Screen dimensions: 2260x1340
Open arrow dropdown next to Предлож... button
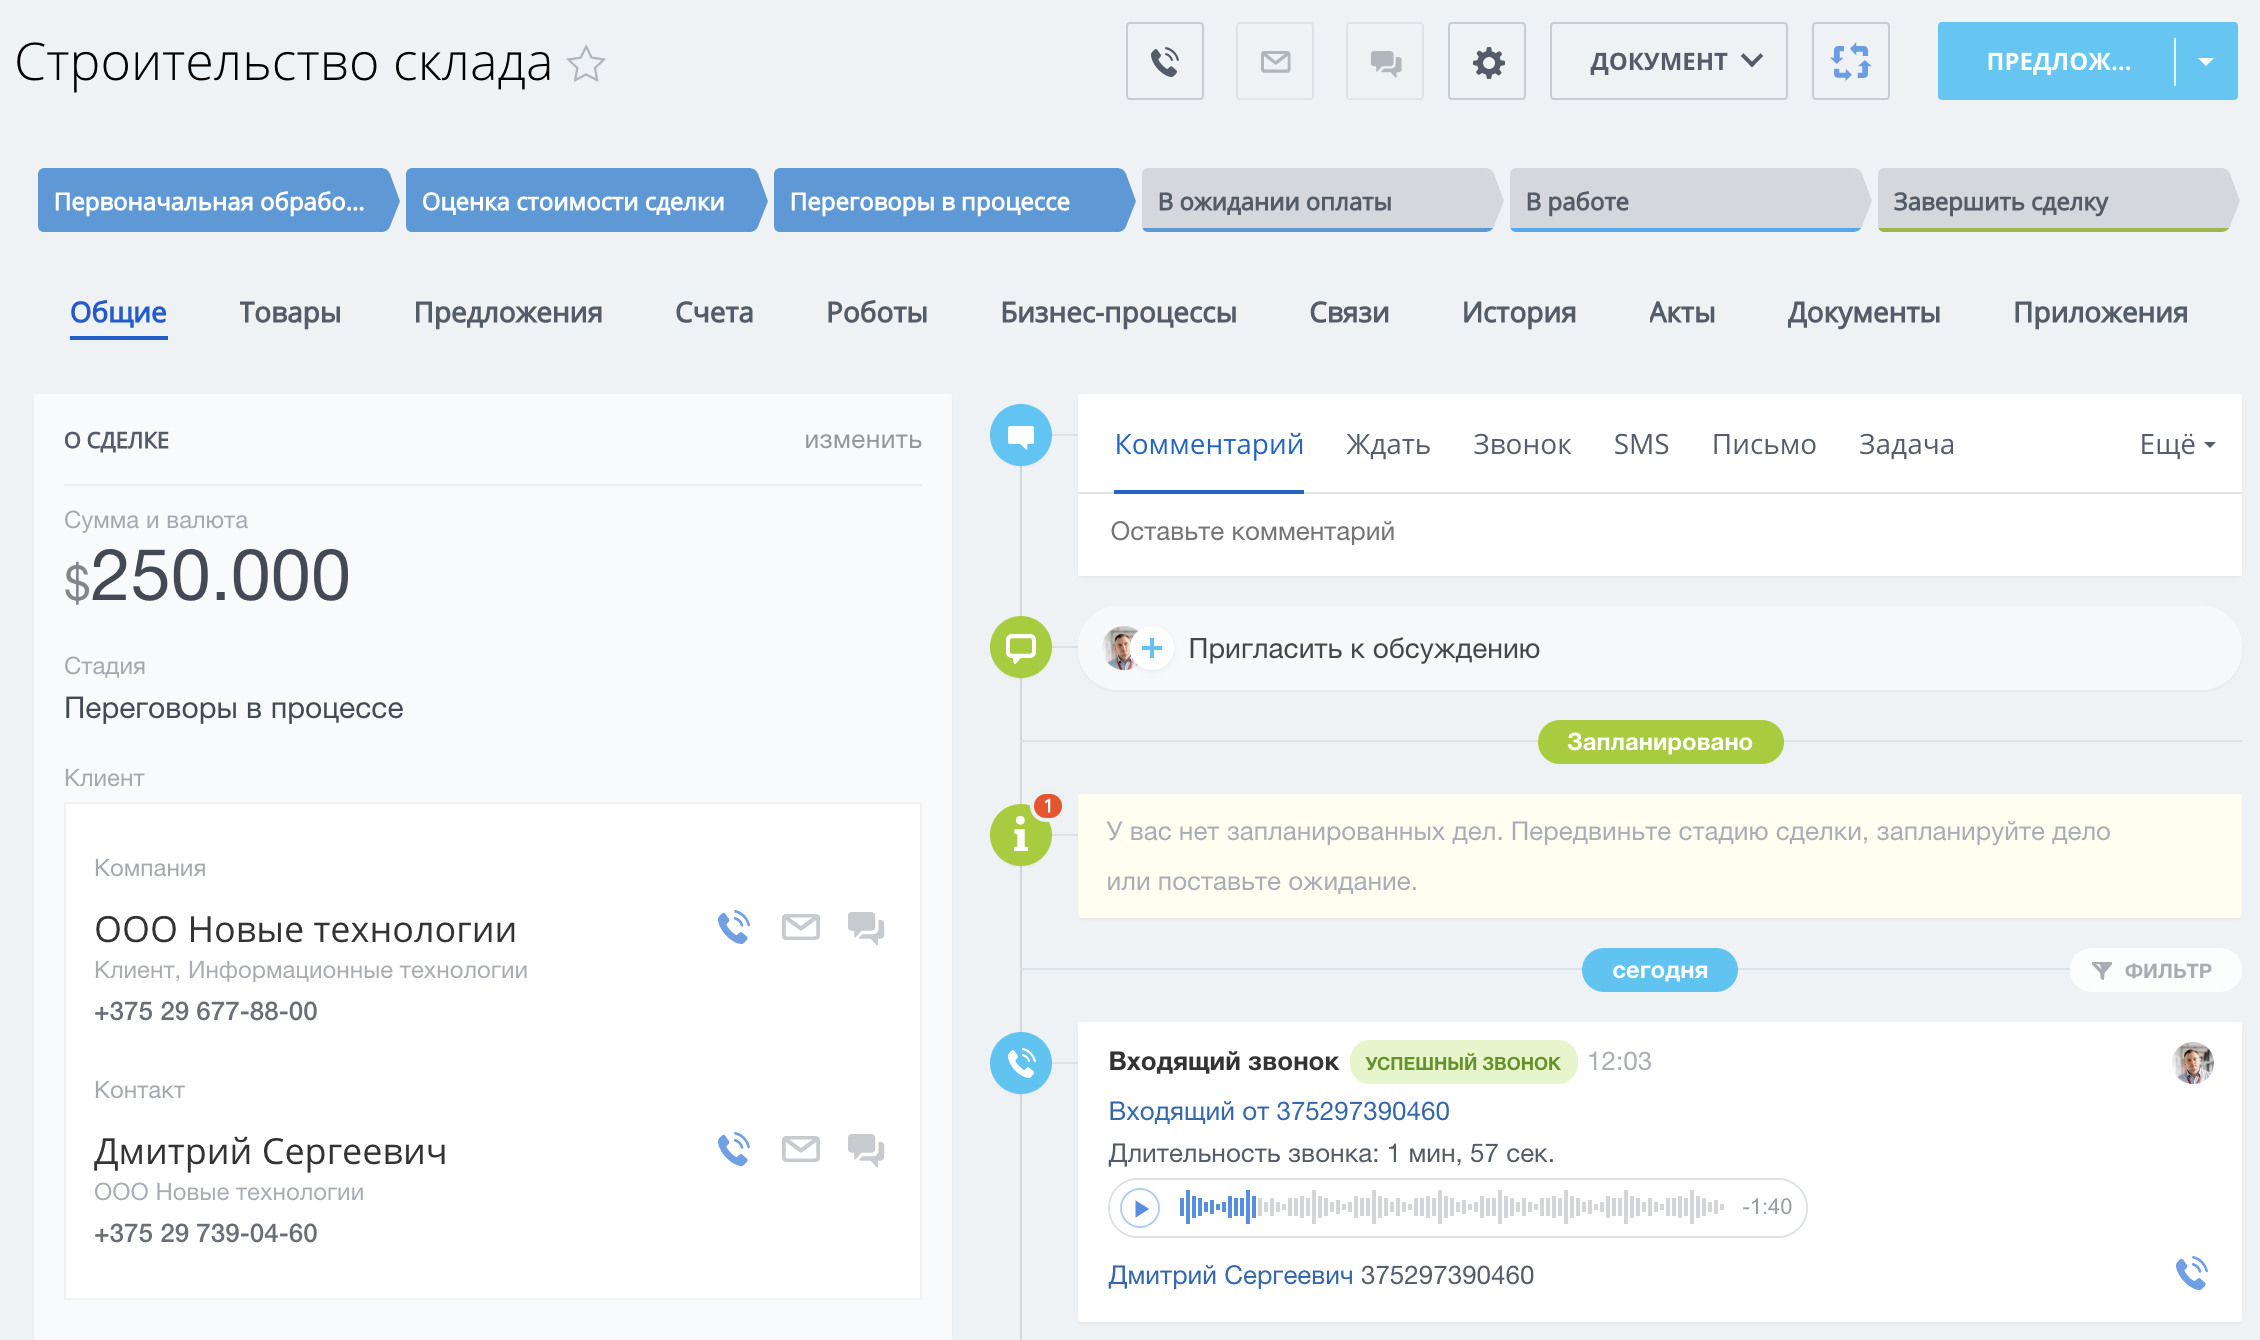(x=2206, y=62)
